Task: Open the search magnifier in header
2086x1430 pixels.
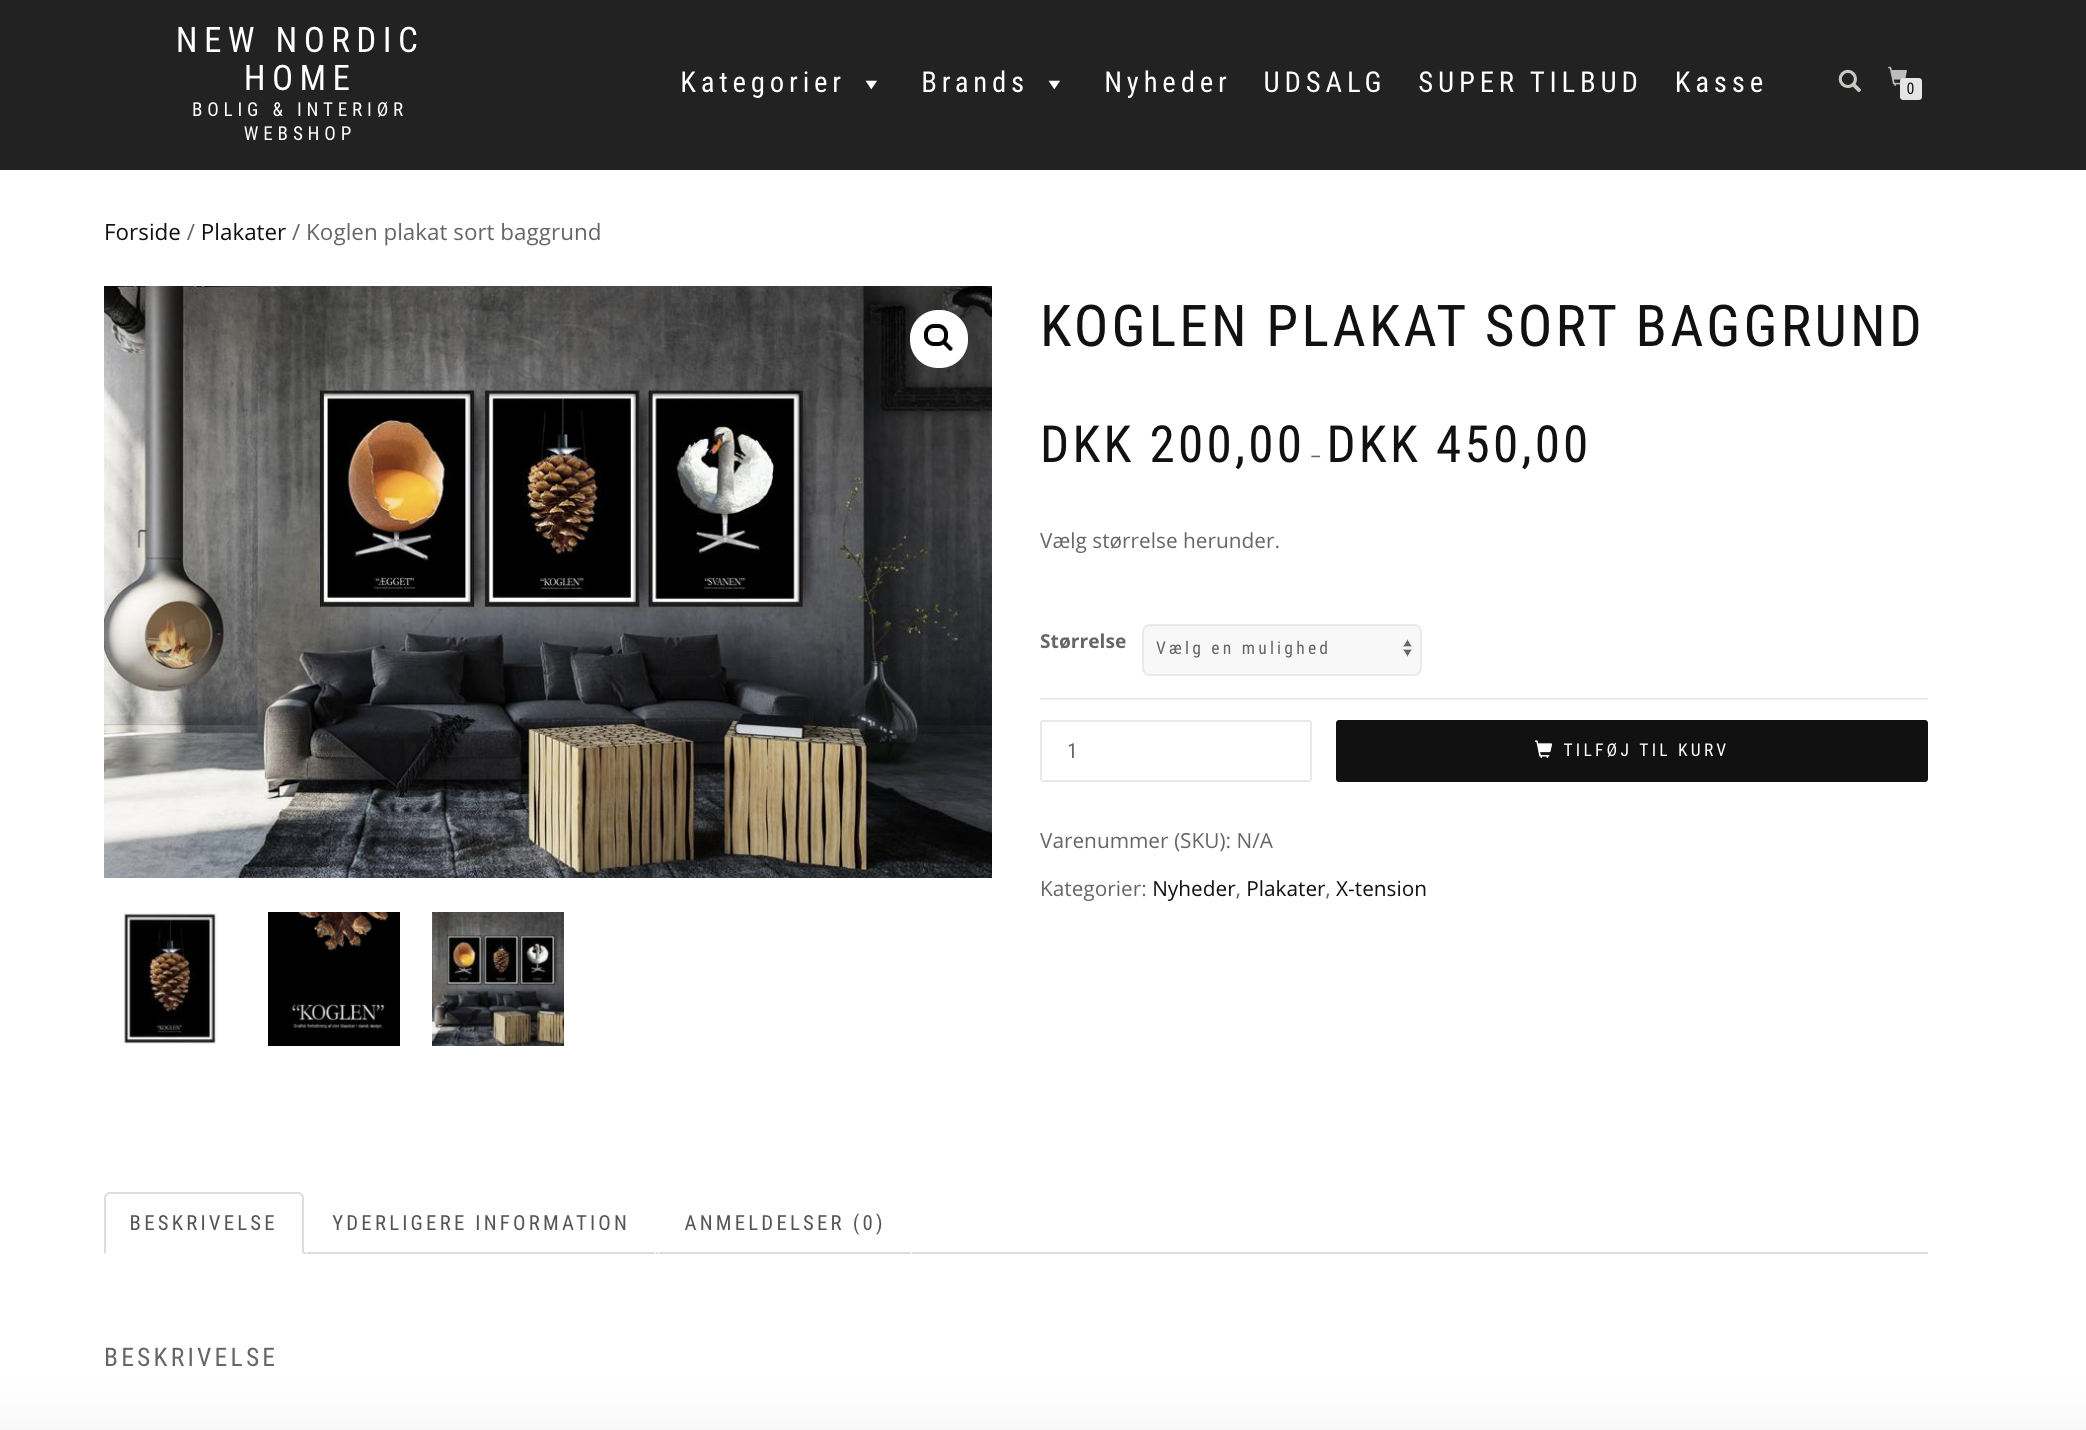Action: click(x=1849, y=81)
